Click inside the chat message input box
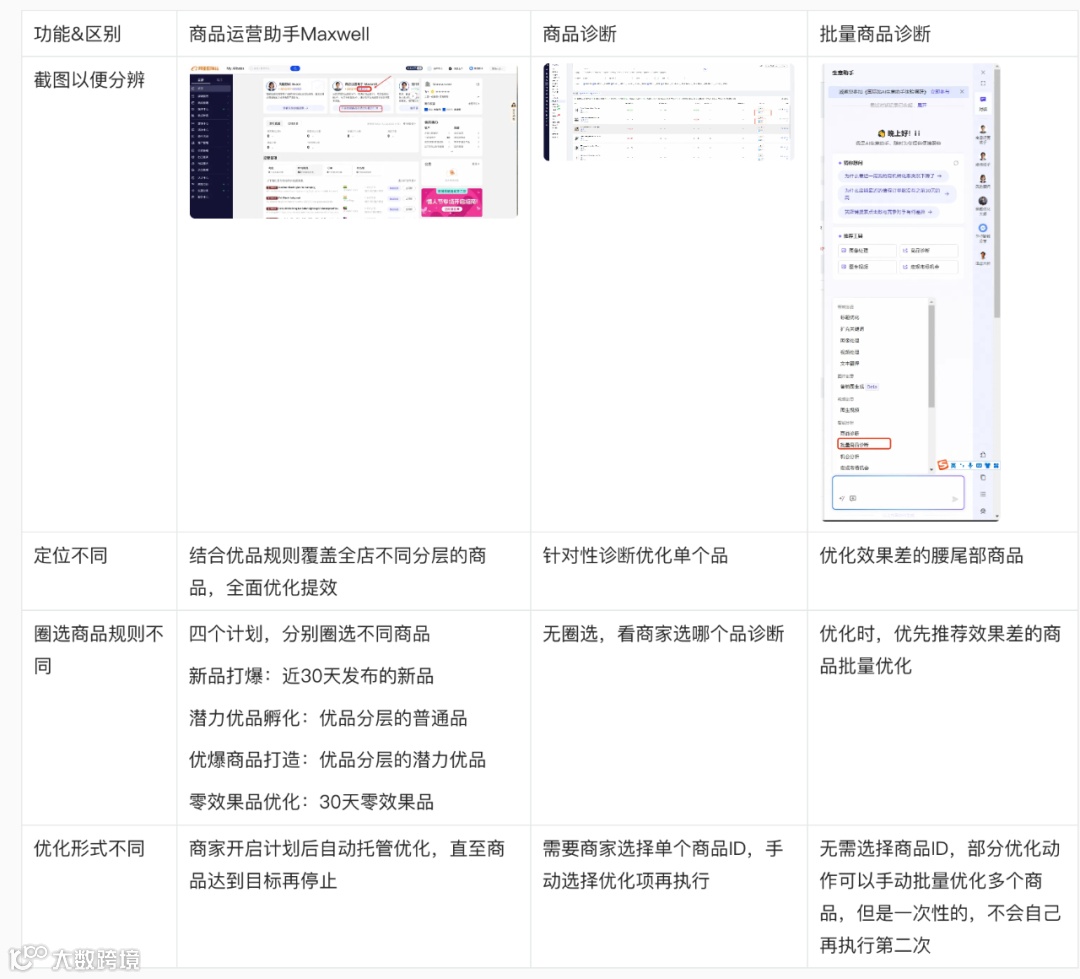This screenshot has height=979, width=1080. click(898, 493)
